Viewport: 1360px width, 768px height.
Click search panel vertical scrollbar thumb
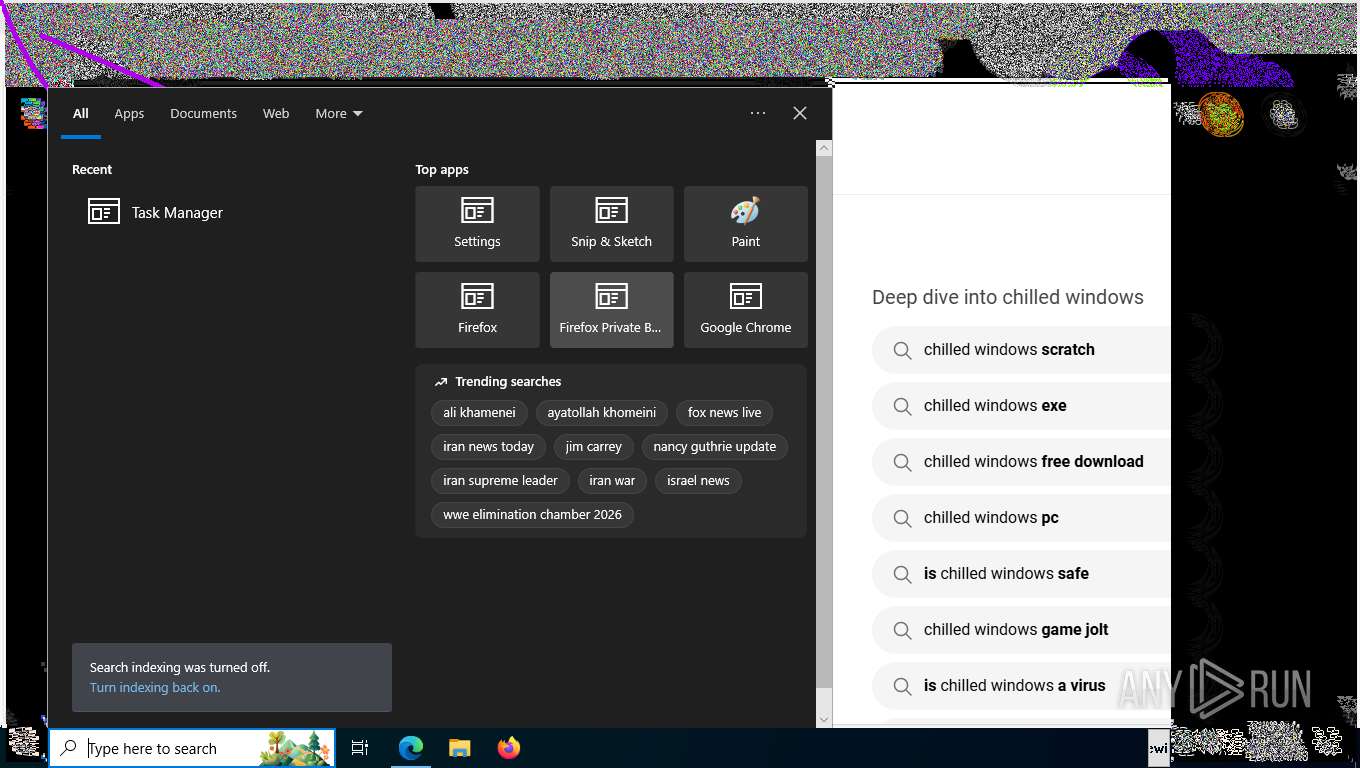point(824,422)
